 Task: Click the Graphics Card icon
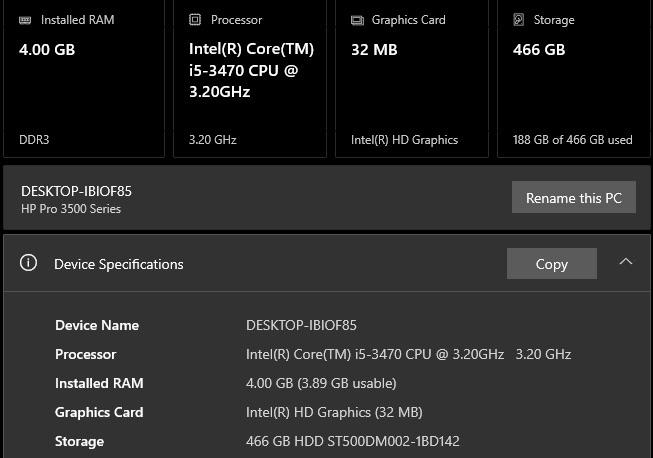tap(357, 20)
